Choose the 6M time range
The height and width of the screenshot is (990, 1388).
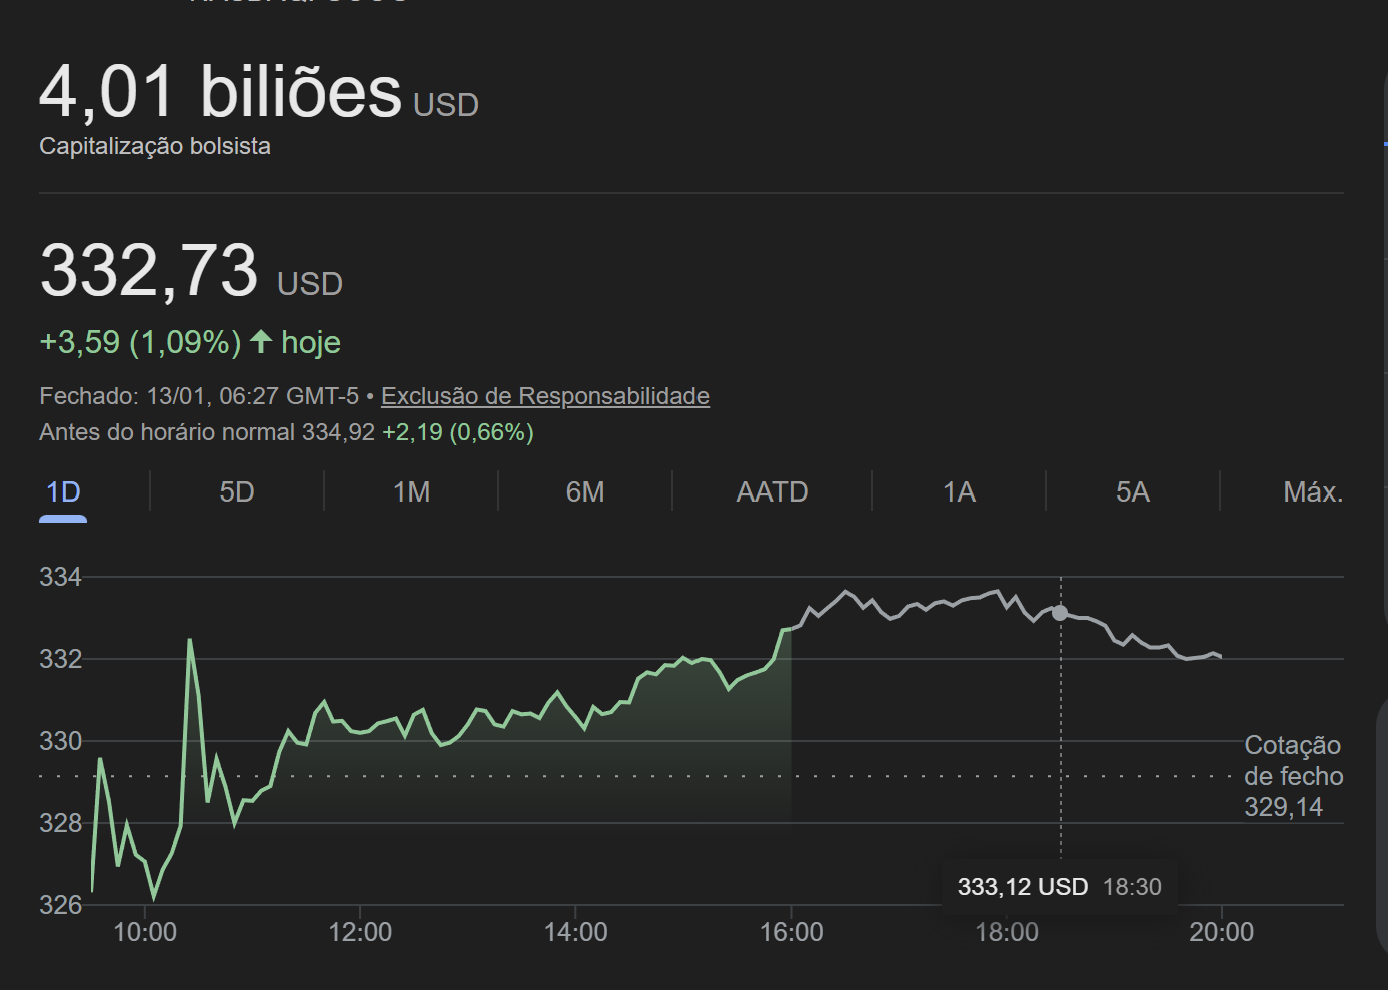(x=585, y=492)
